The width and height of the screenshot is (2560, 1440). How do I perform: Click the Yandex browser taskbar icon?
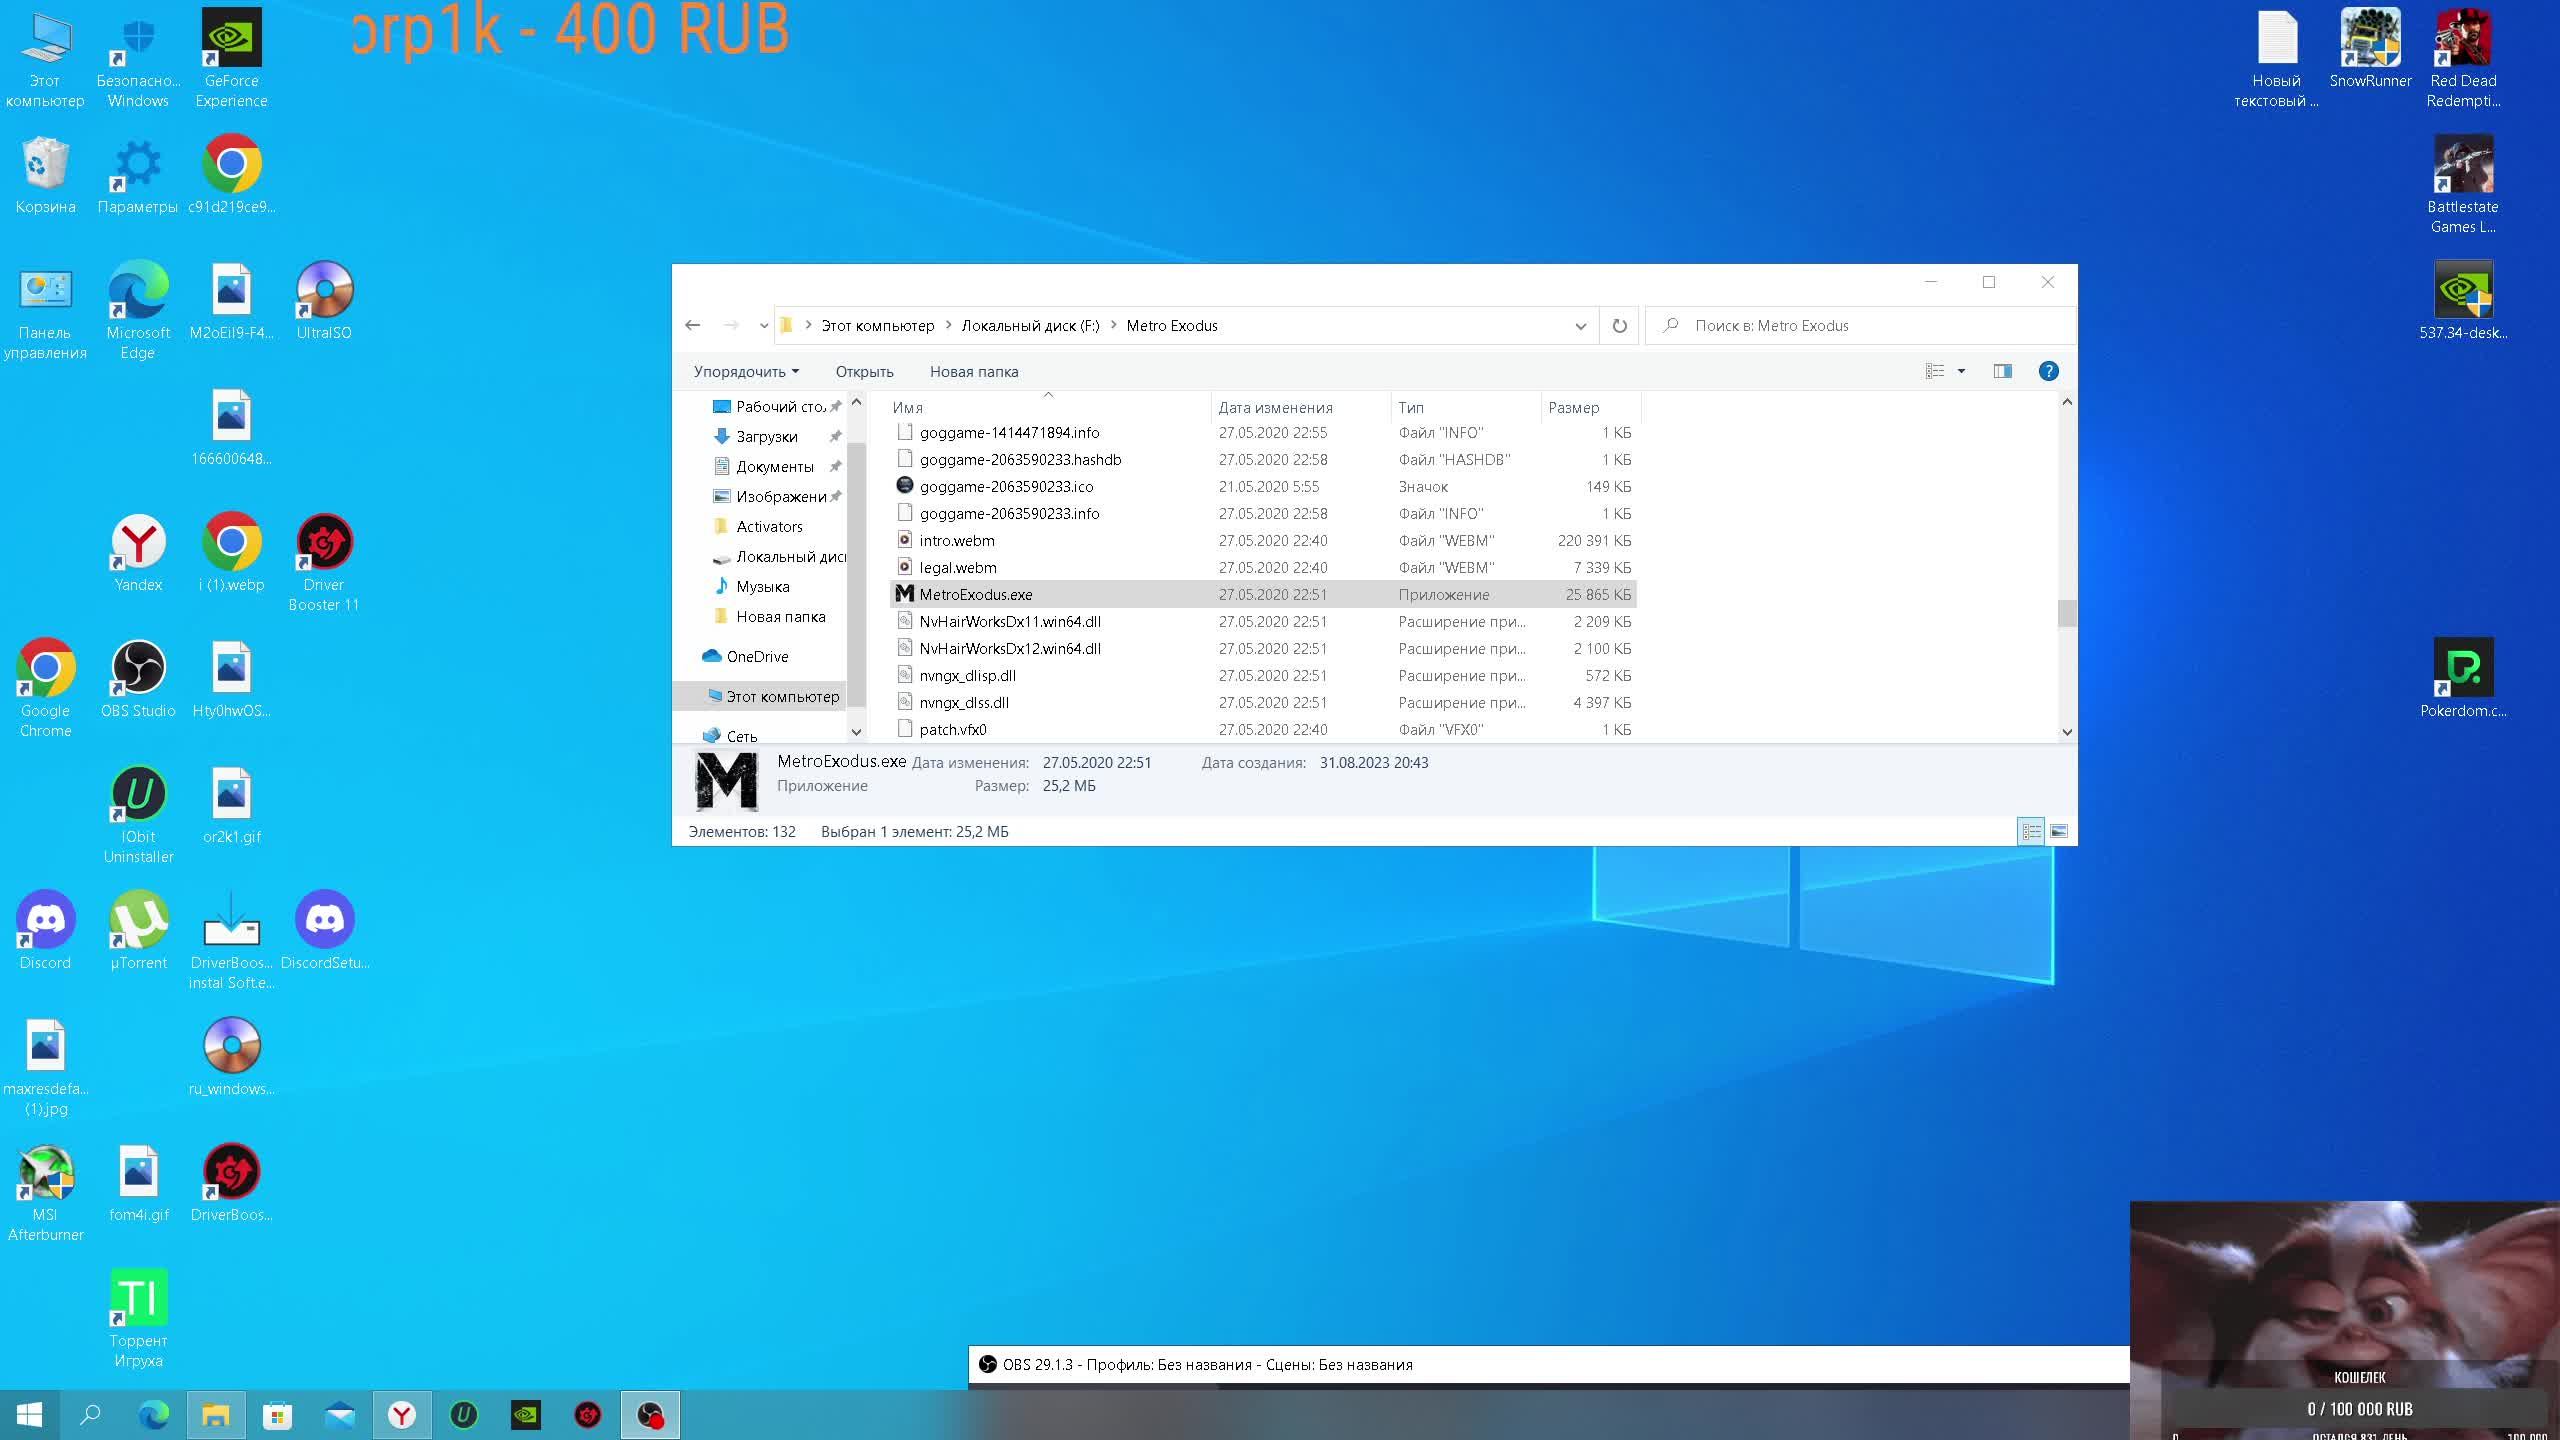pos(402,1415)
